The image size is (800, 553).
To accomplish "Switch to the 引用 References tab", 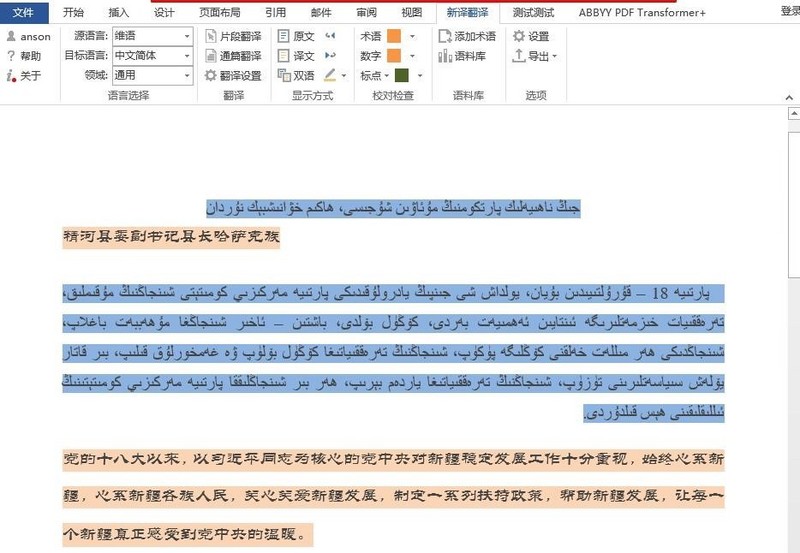I will 276,12.
